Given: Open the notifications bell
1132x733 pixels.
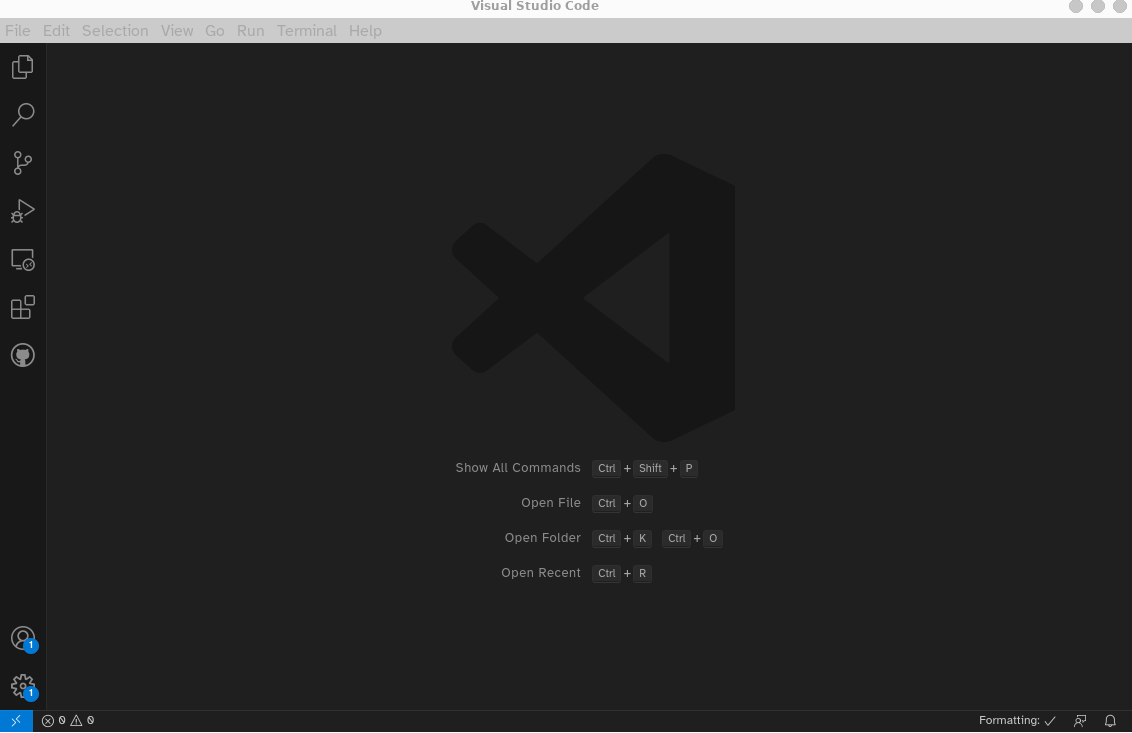Looking at the screenshot, I should click(x=1110, y=721).
